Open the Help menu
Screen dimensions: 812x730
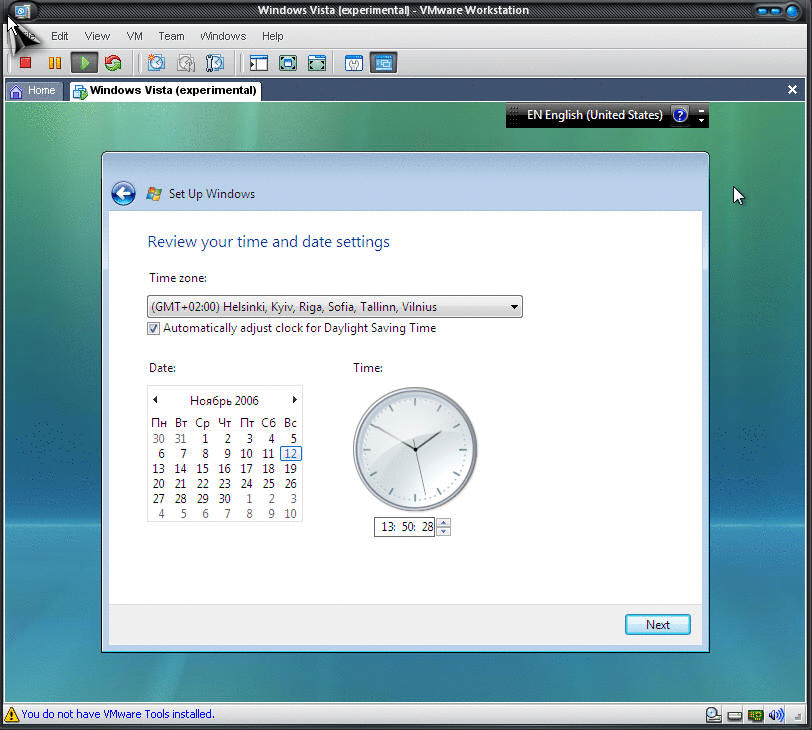(x=272, y=36)
